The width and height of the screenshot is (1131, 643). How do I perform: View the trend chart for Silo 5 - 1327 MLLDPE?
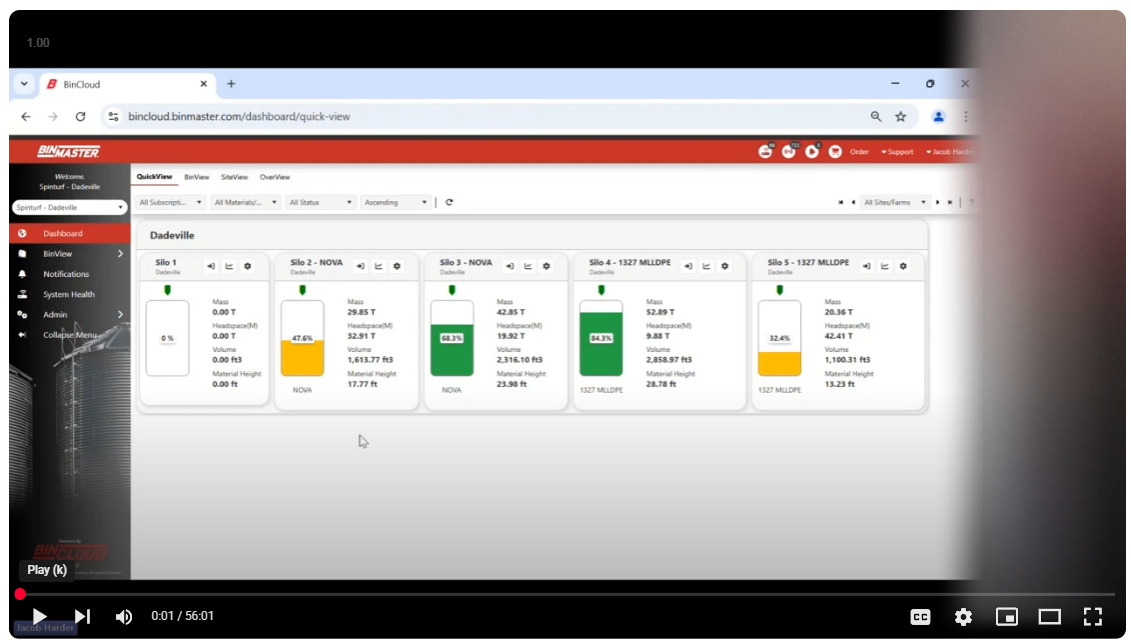click(885, 266)
